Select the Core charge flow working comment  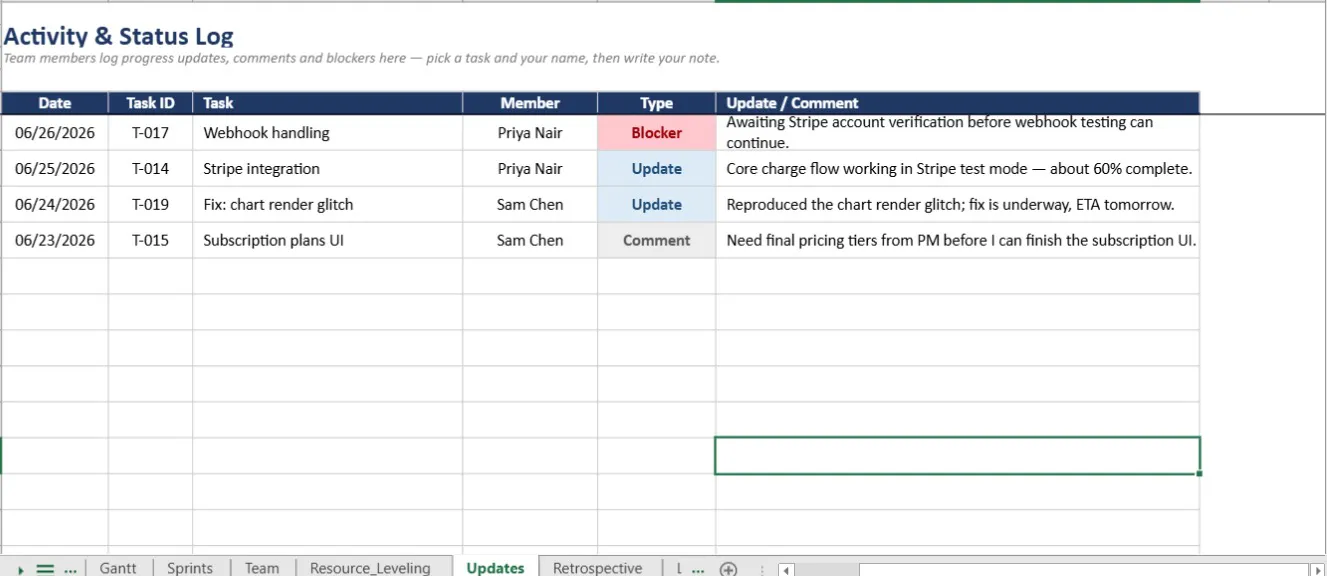point(957,169)
